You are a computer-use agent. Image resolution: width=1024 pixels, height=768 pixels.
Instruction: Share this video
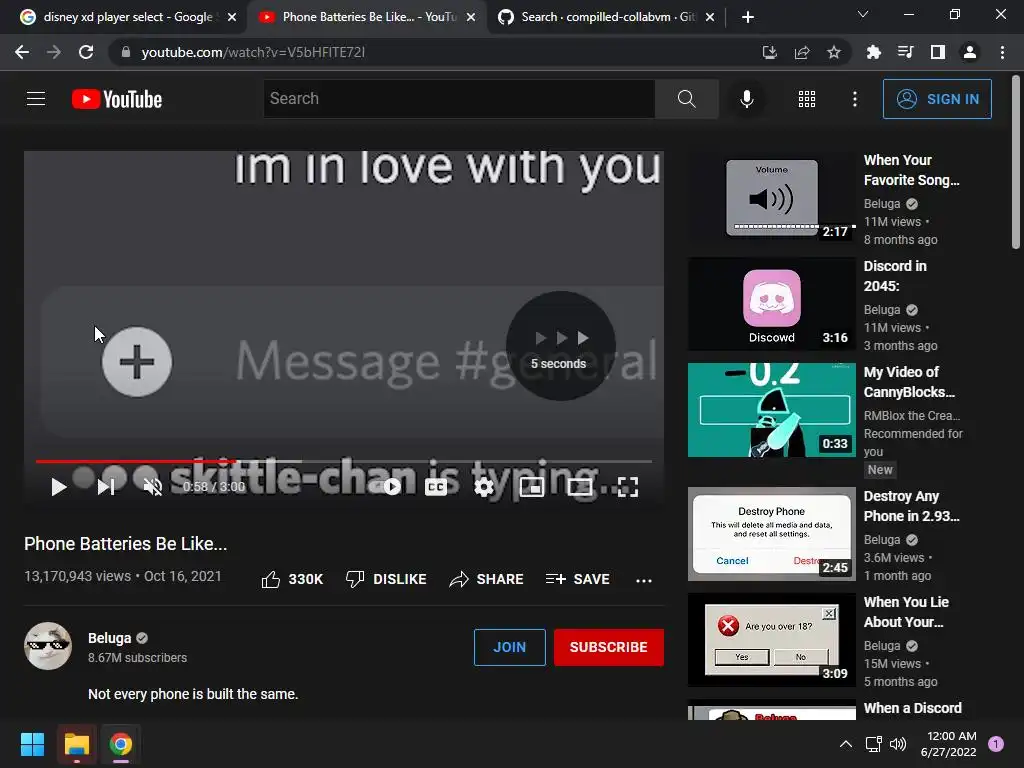(487, 579)
